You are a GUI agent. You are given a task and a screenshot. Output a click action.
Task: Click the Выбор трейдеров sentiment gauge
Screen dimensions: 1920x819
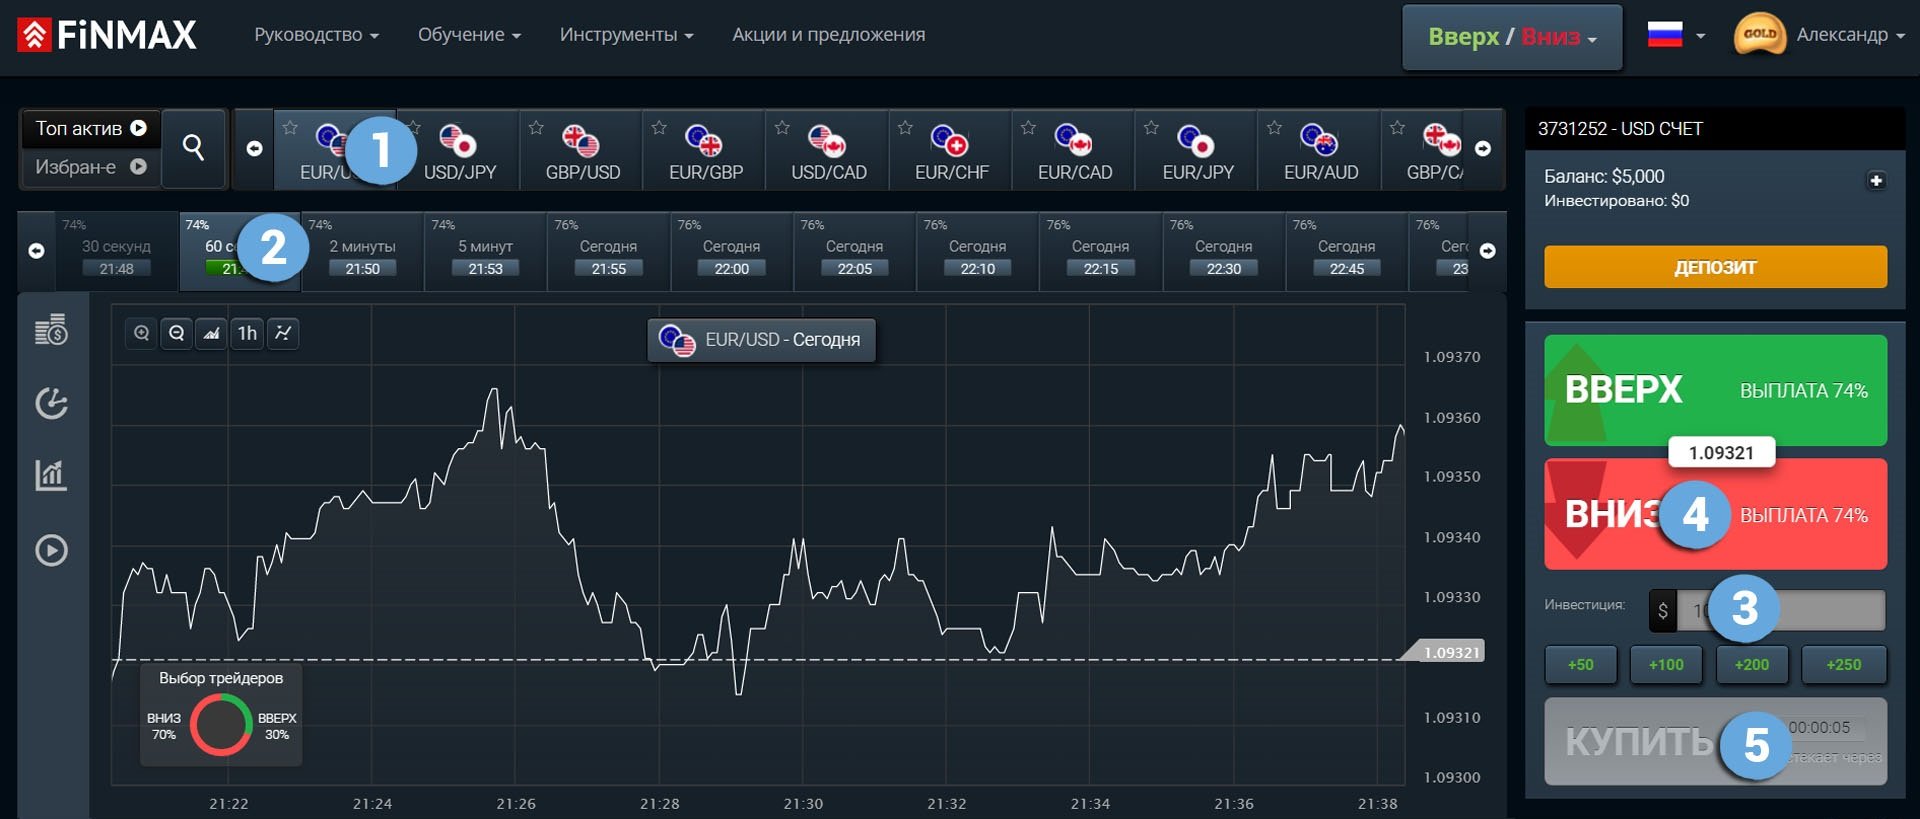[221, 714]
